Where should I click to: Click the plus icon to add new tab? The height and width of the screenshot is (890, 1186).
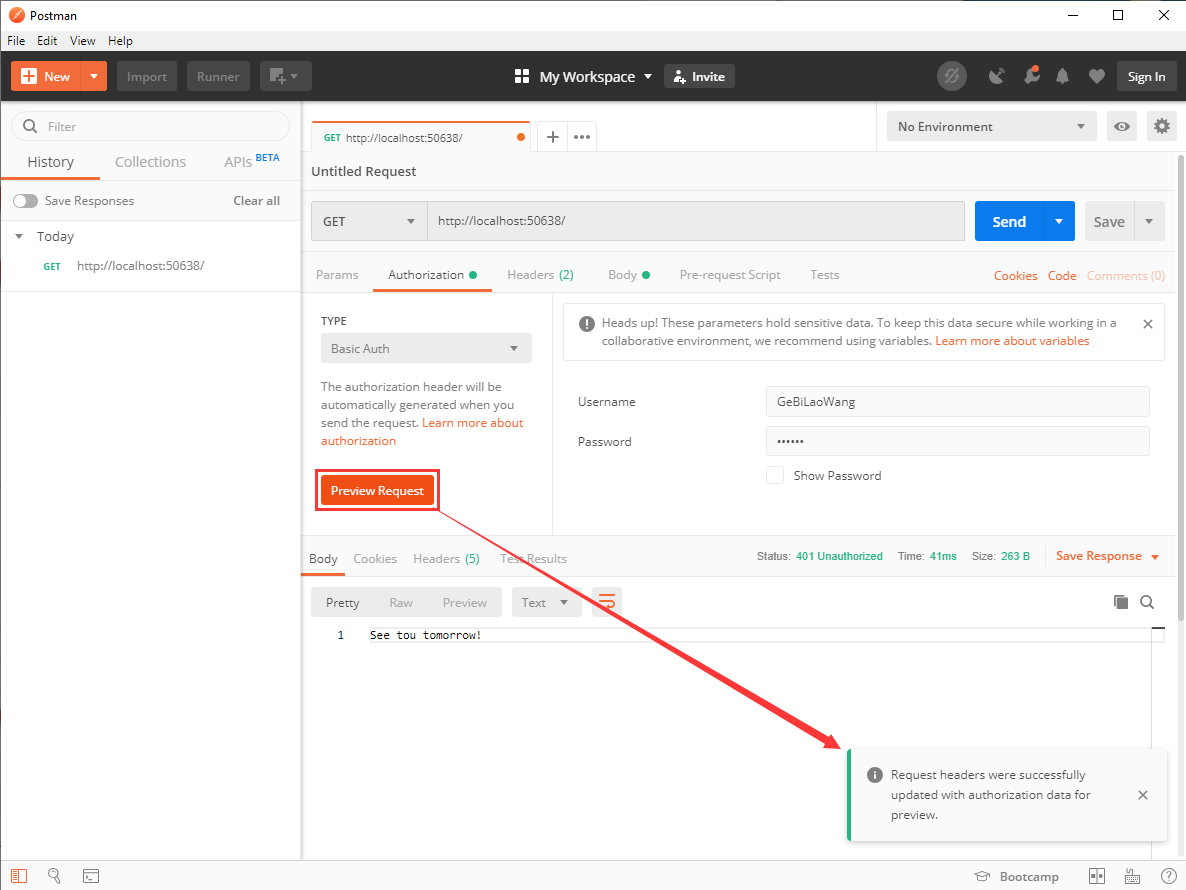[x=552, y=137]
